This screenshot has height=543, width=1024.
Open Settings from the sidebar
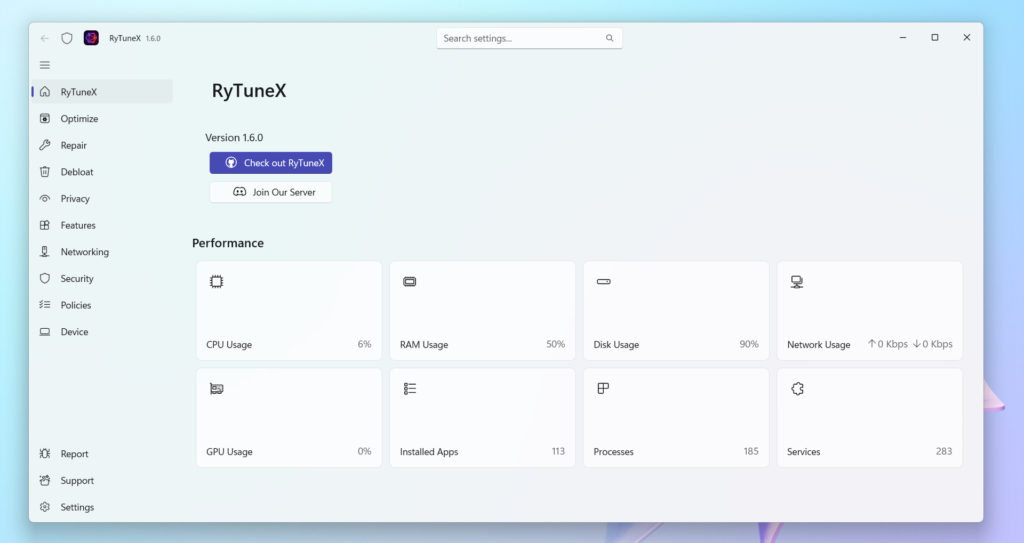(x=77, y=507)
